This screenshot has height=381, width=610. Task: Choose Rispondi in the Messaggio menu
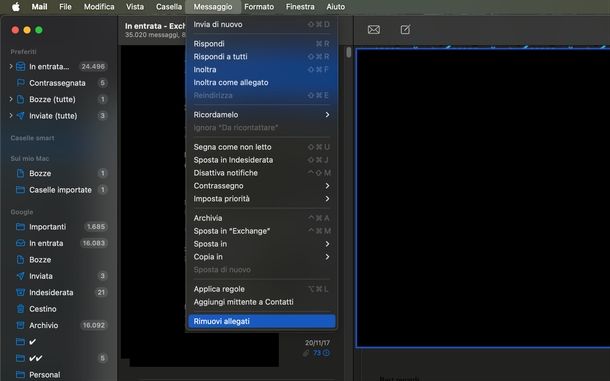pos(261,44)
